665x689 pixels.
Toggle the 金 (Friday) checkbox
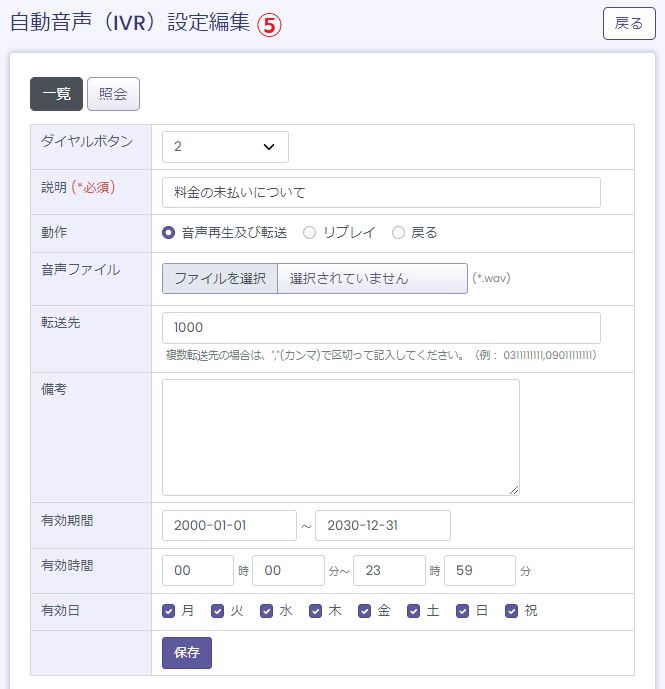(x=365, y=611)
